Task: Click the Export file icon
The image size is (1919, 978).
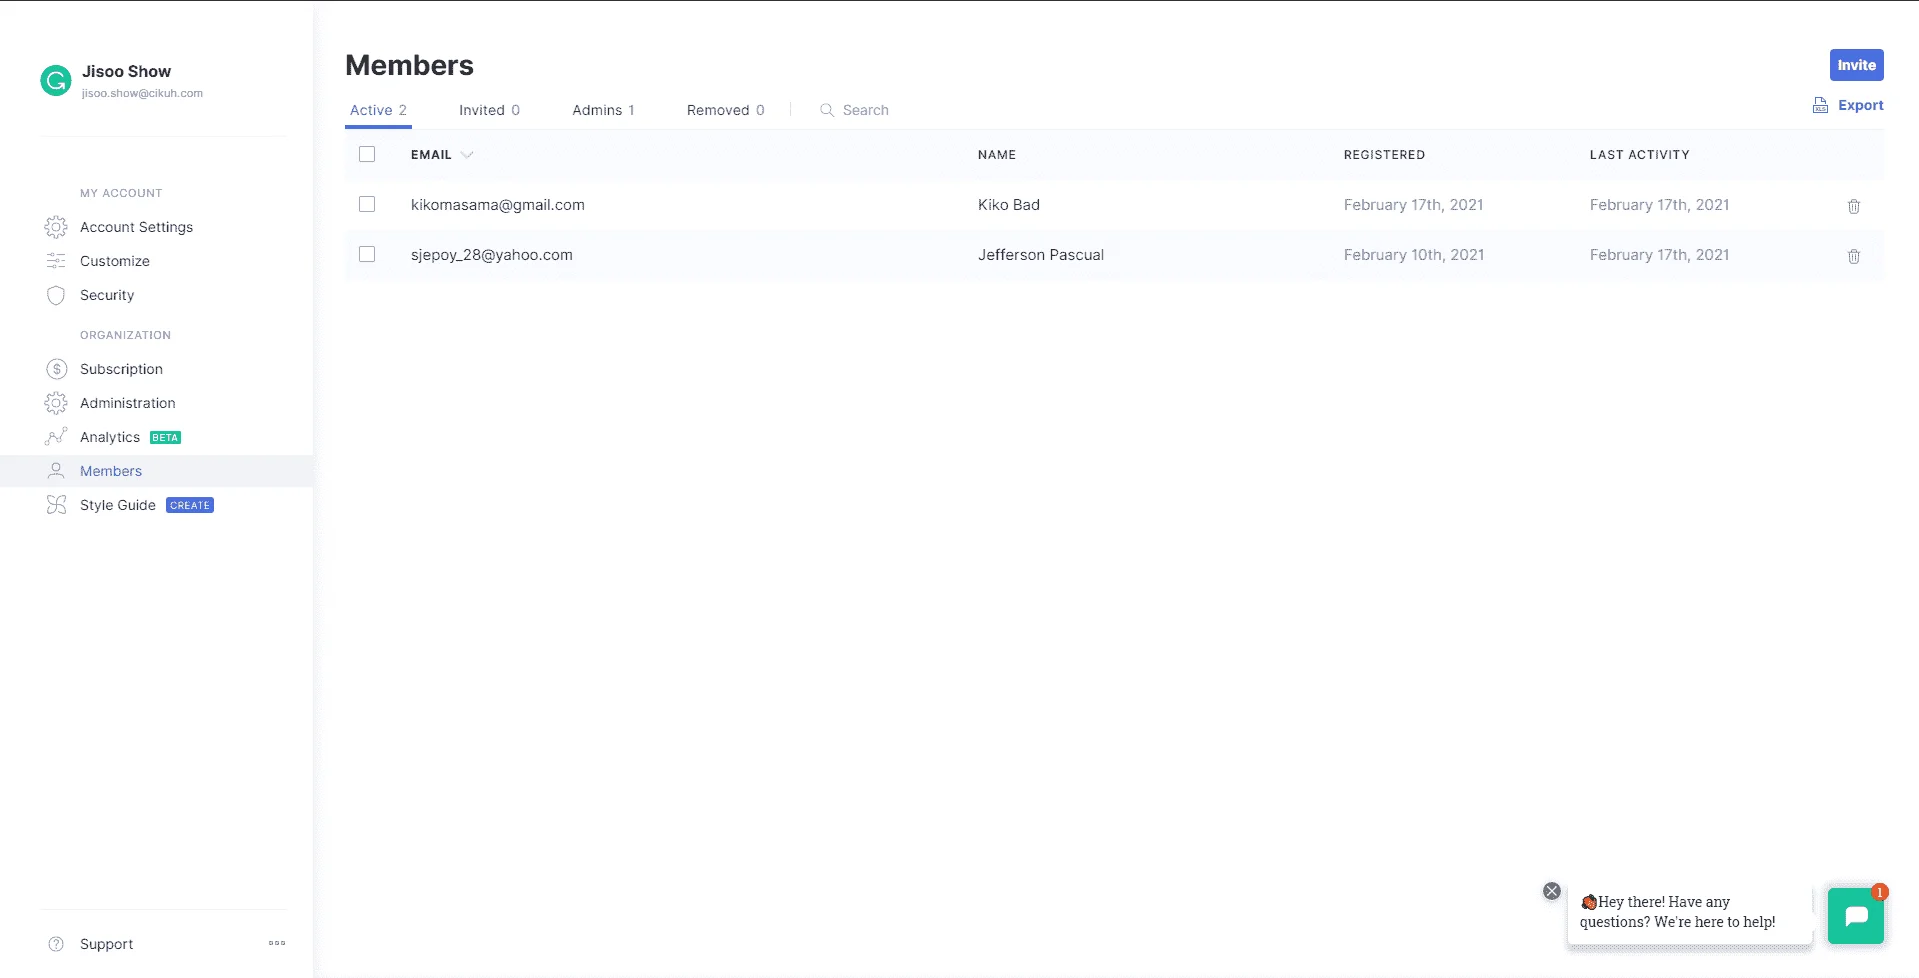Action: coord(1820,105)
